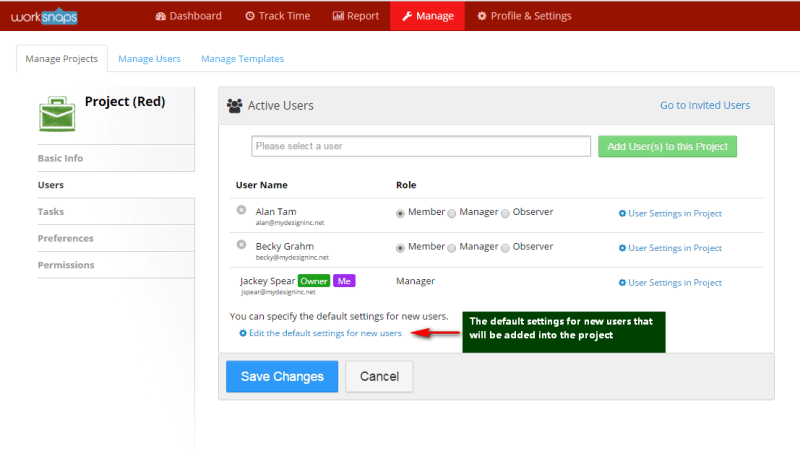Click the Save Changes button
800x453 pixels.
282,376
